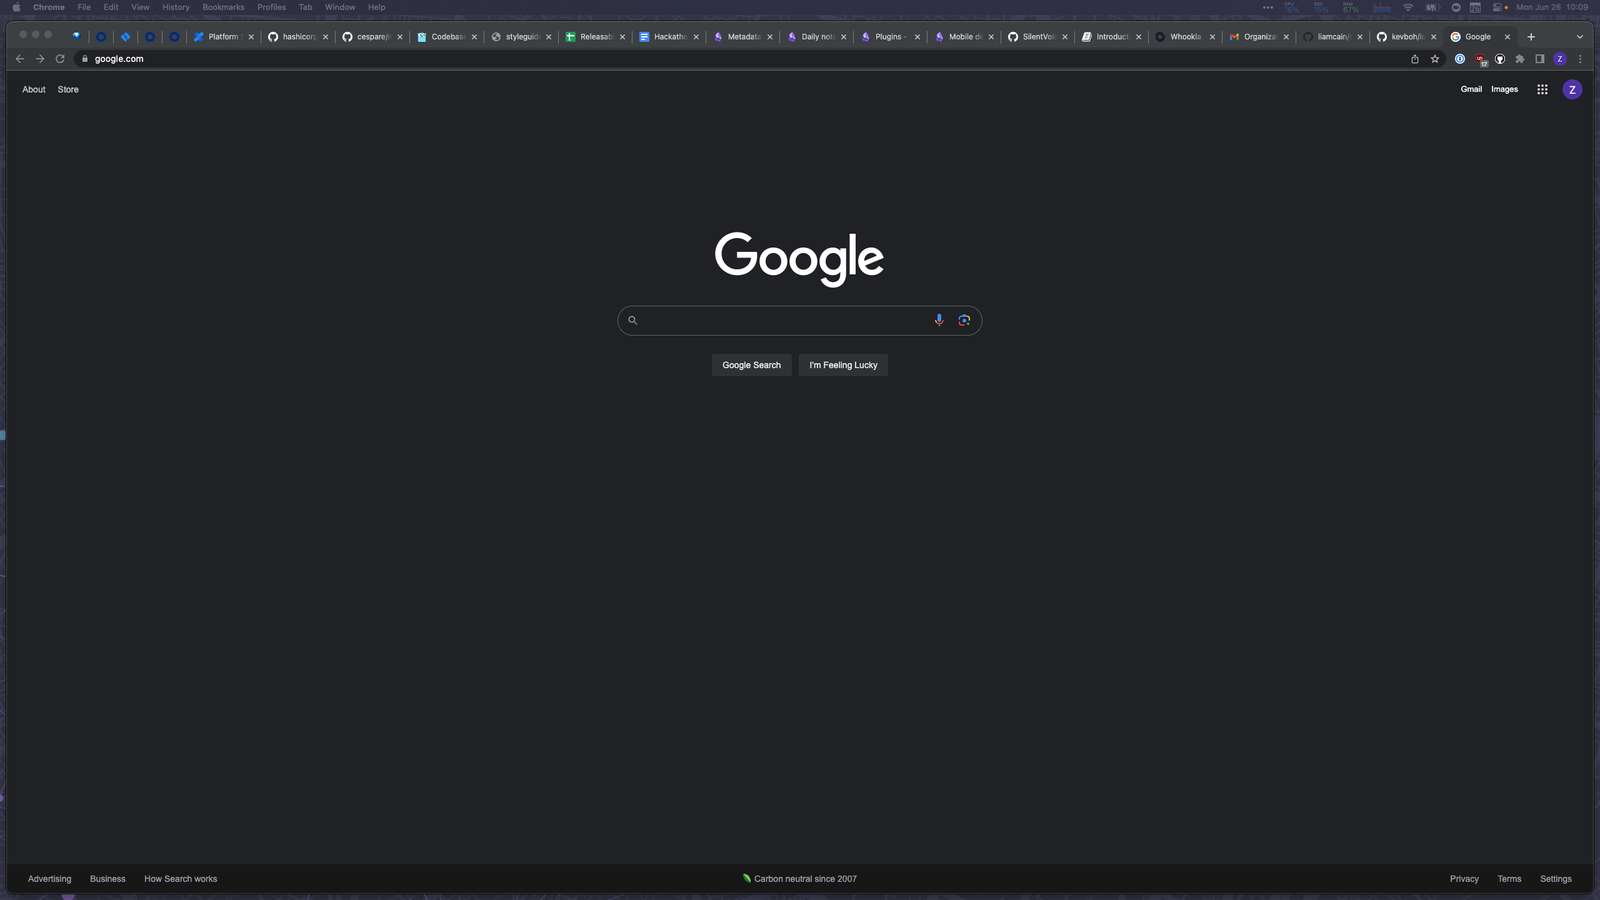This screenshot has height=900, width=1600.
Task: Click the Google Search button
Action: pyautogui.click(x=752, y=365)
